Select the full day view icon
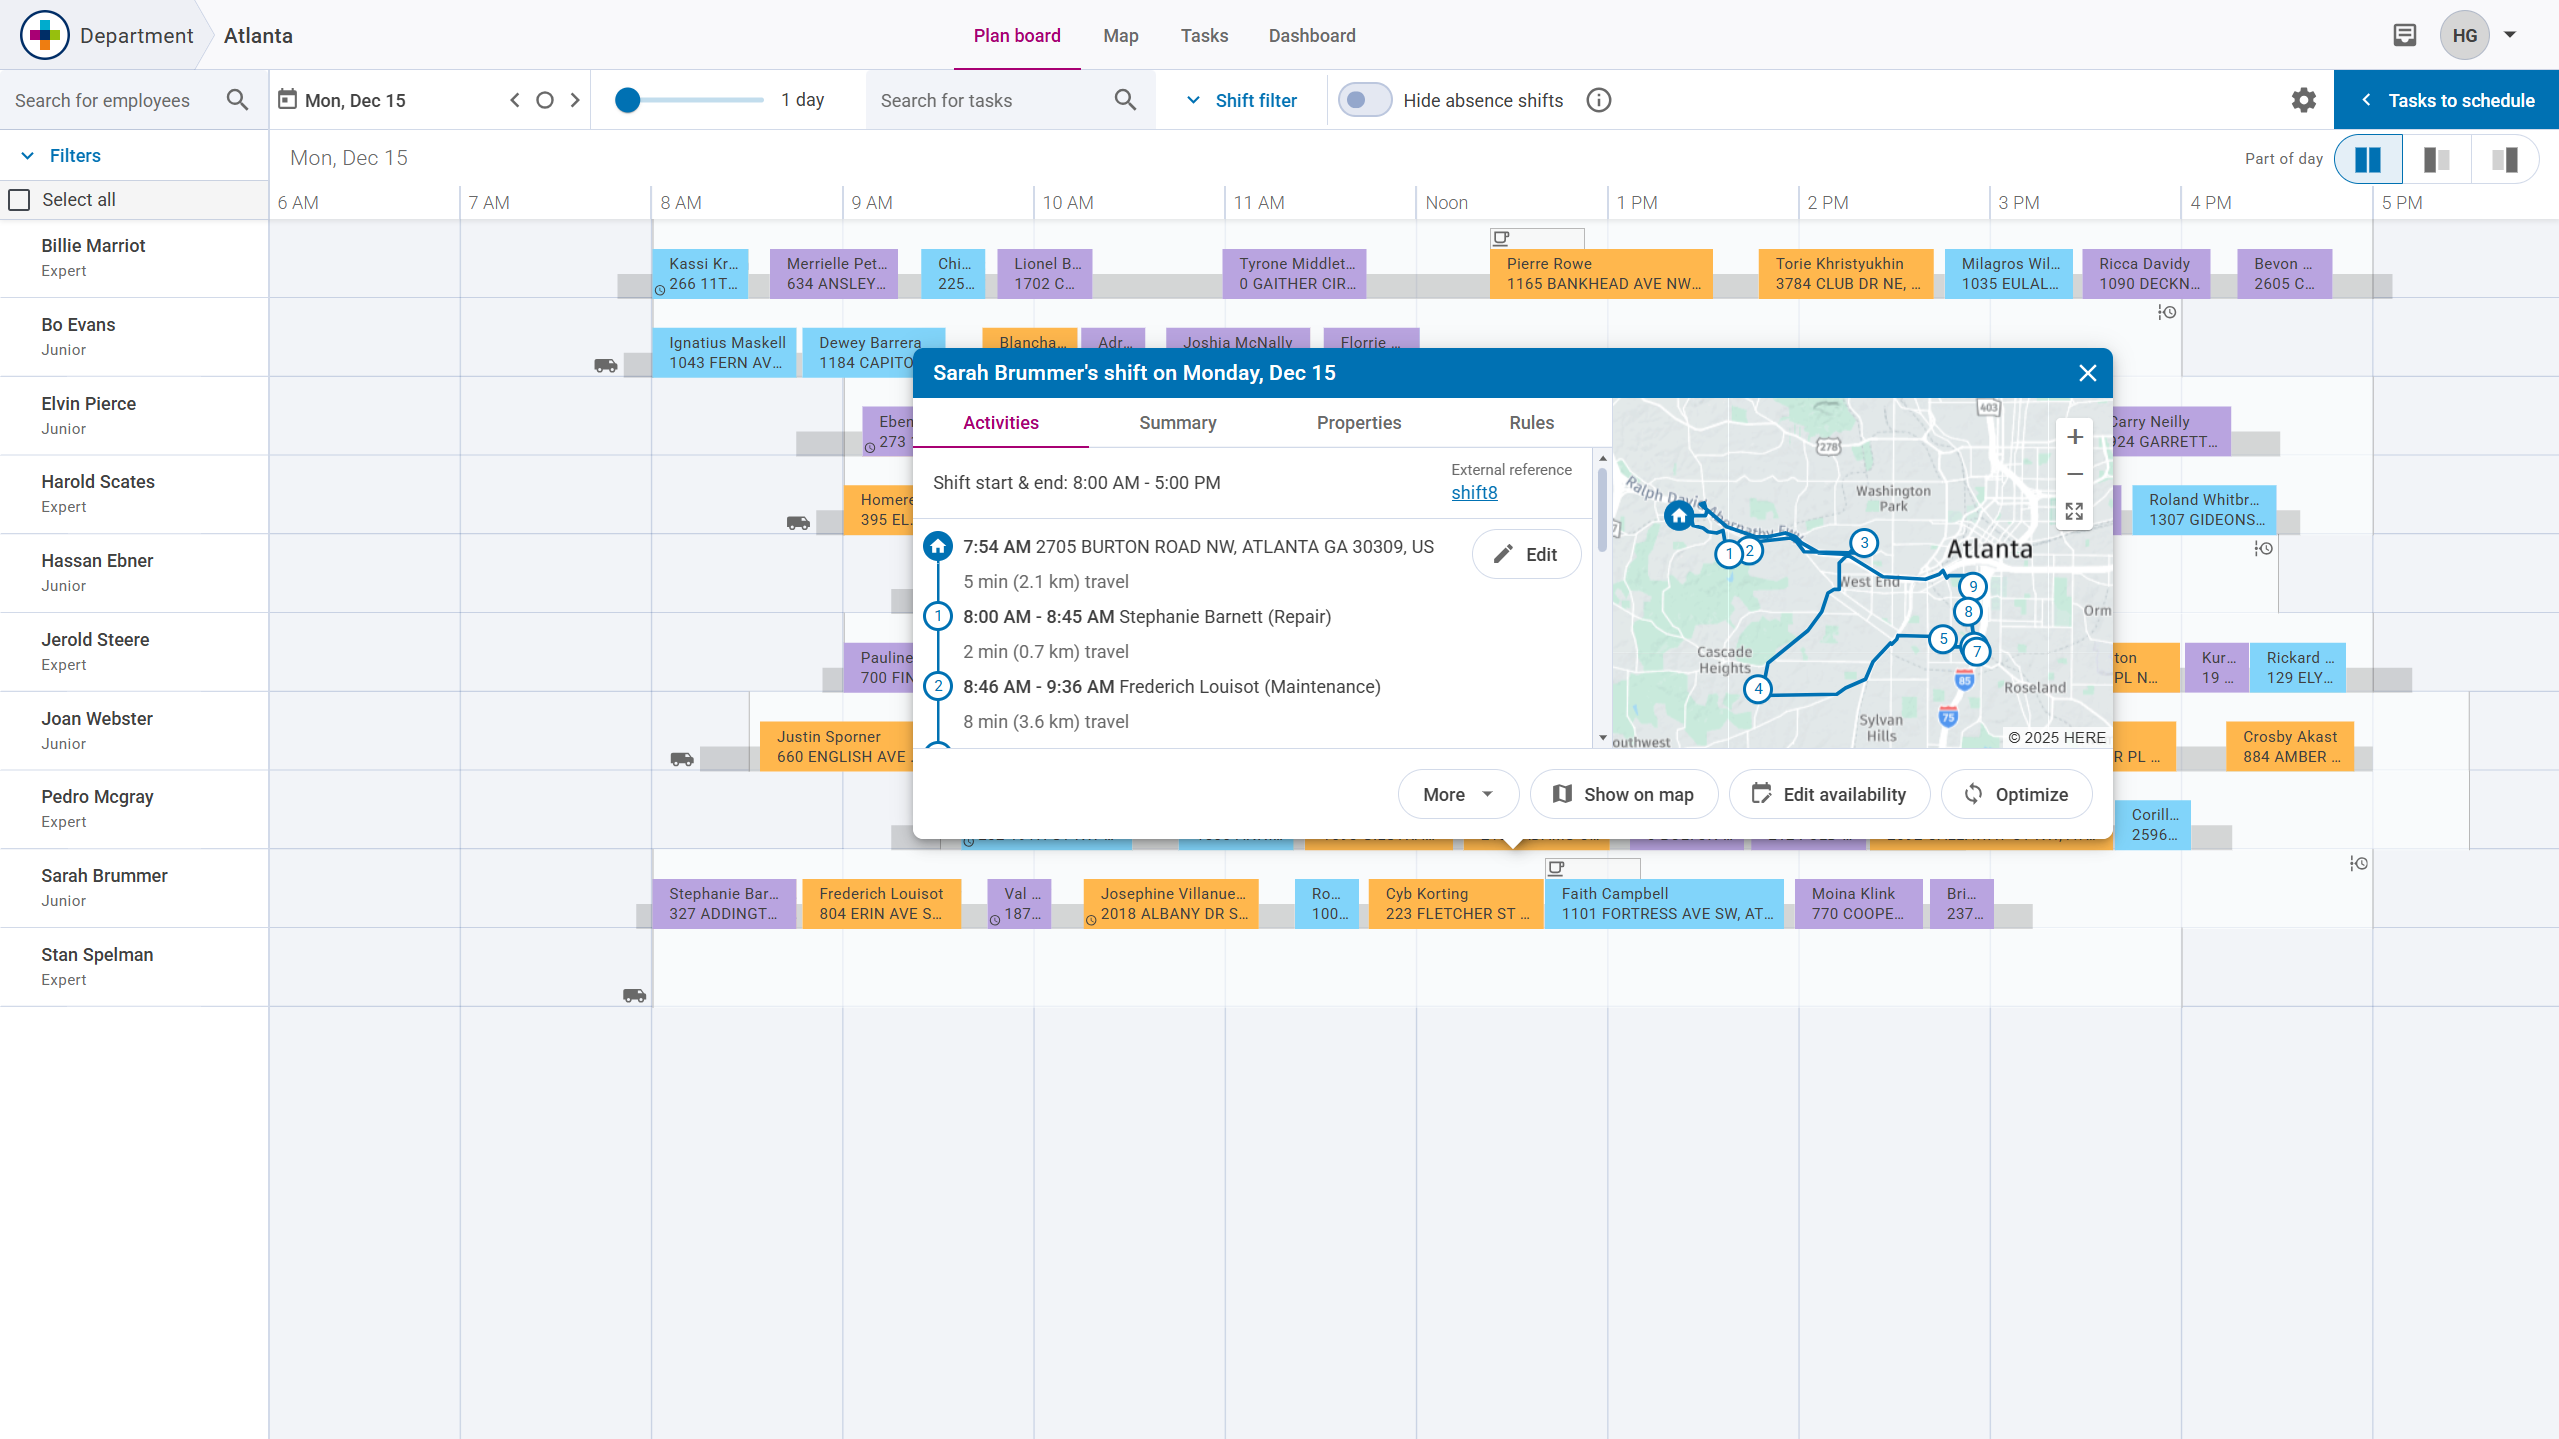This screenshot has height=1439, width=2559. pos(2368,160)
